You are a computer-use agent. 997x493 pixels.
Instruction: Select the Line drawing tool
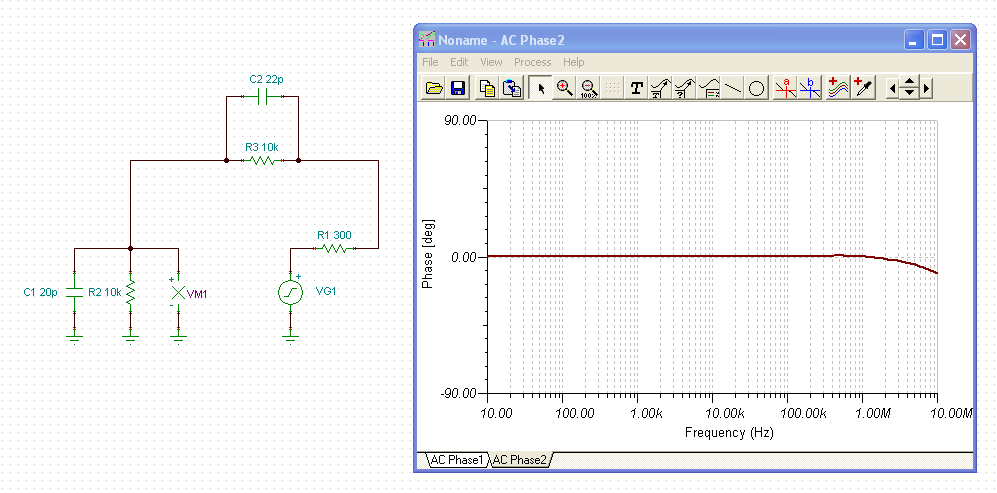point(732,88)
